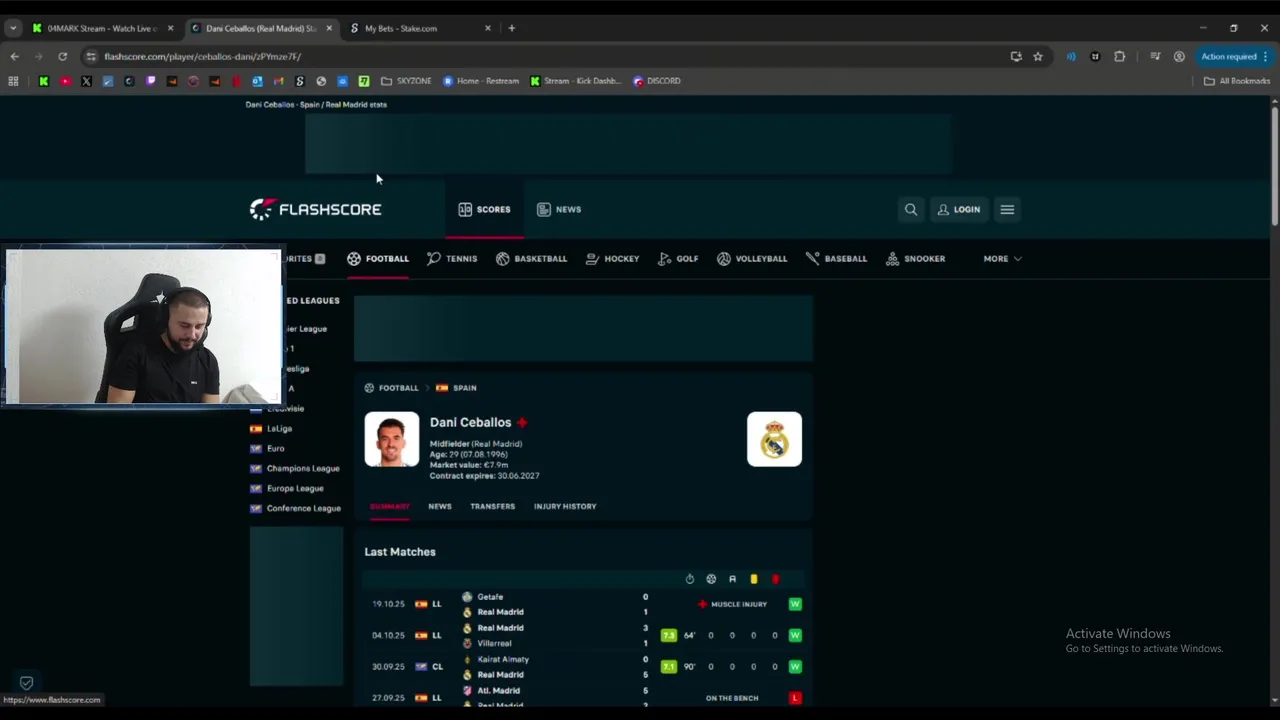Select the FOOTBALL sport menu
1280x720 pixels.
(378, 258)
